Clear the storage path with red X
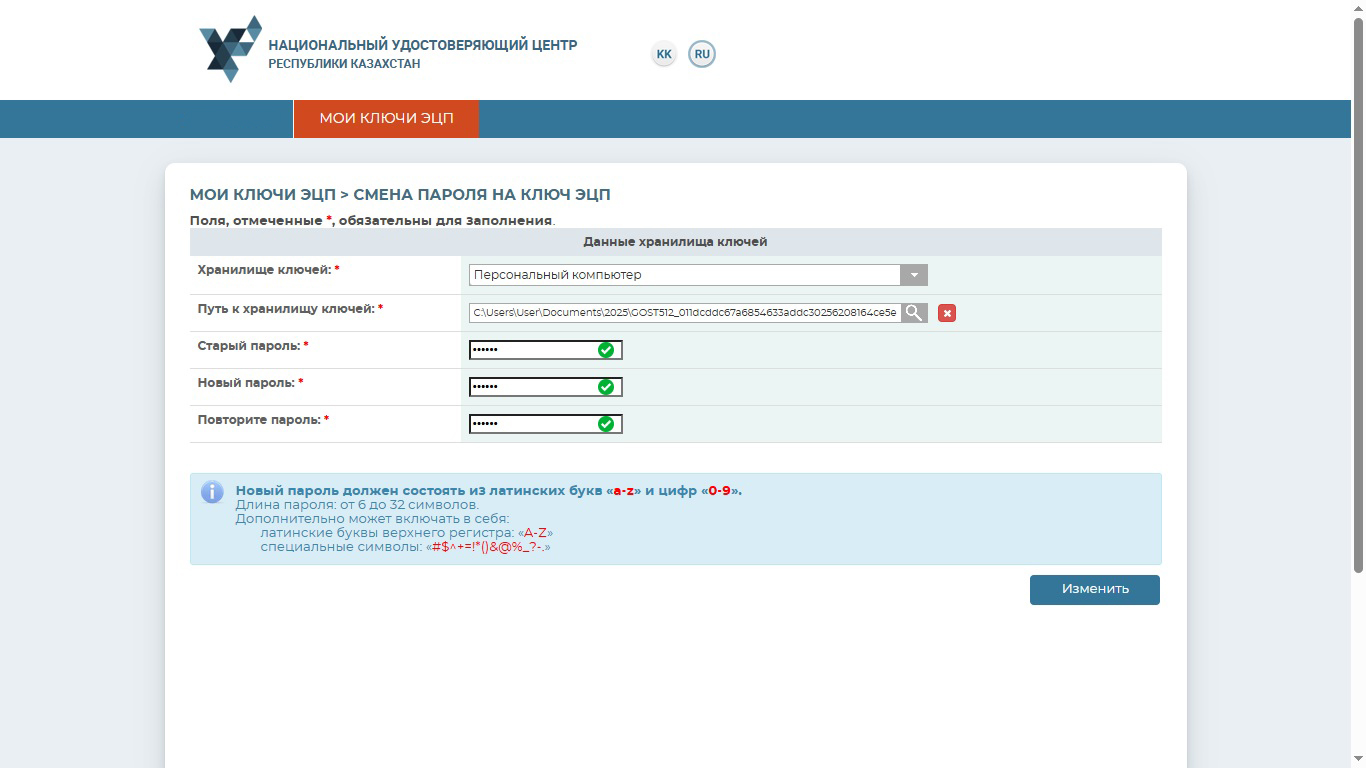Viewport: 1366px width, 768px height. 947,313
